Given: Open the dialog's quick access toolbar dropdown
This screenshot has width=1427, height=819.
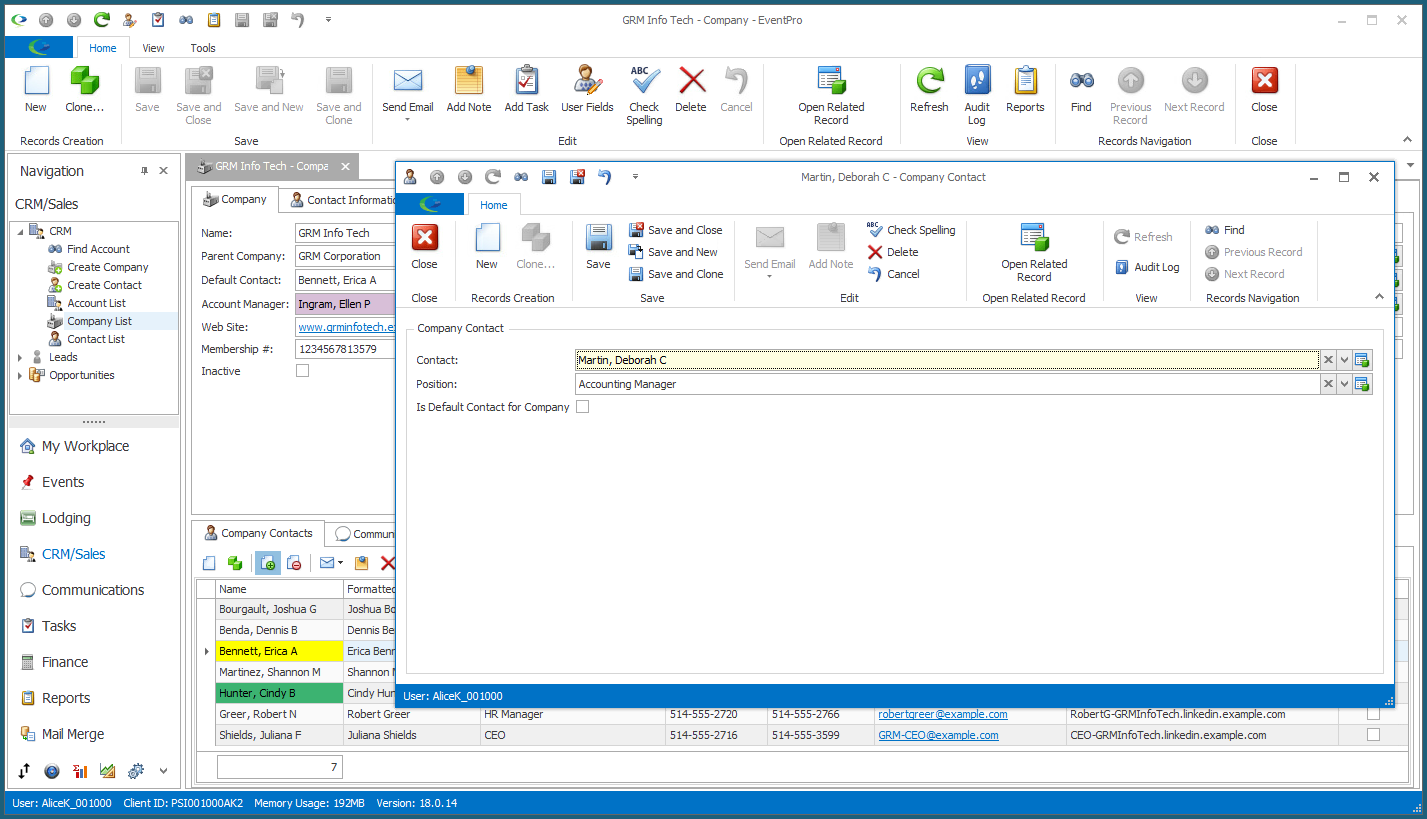Looking at the screenshot, I should pyautogui.click(x=634, y=177).
